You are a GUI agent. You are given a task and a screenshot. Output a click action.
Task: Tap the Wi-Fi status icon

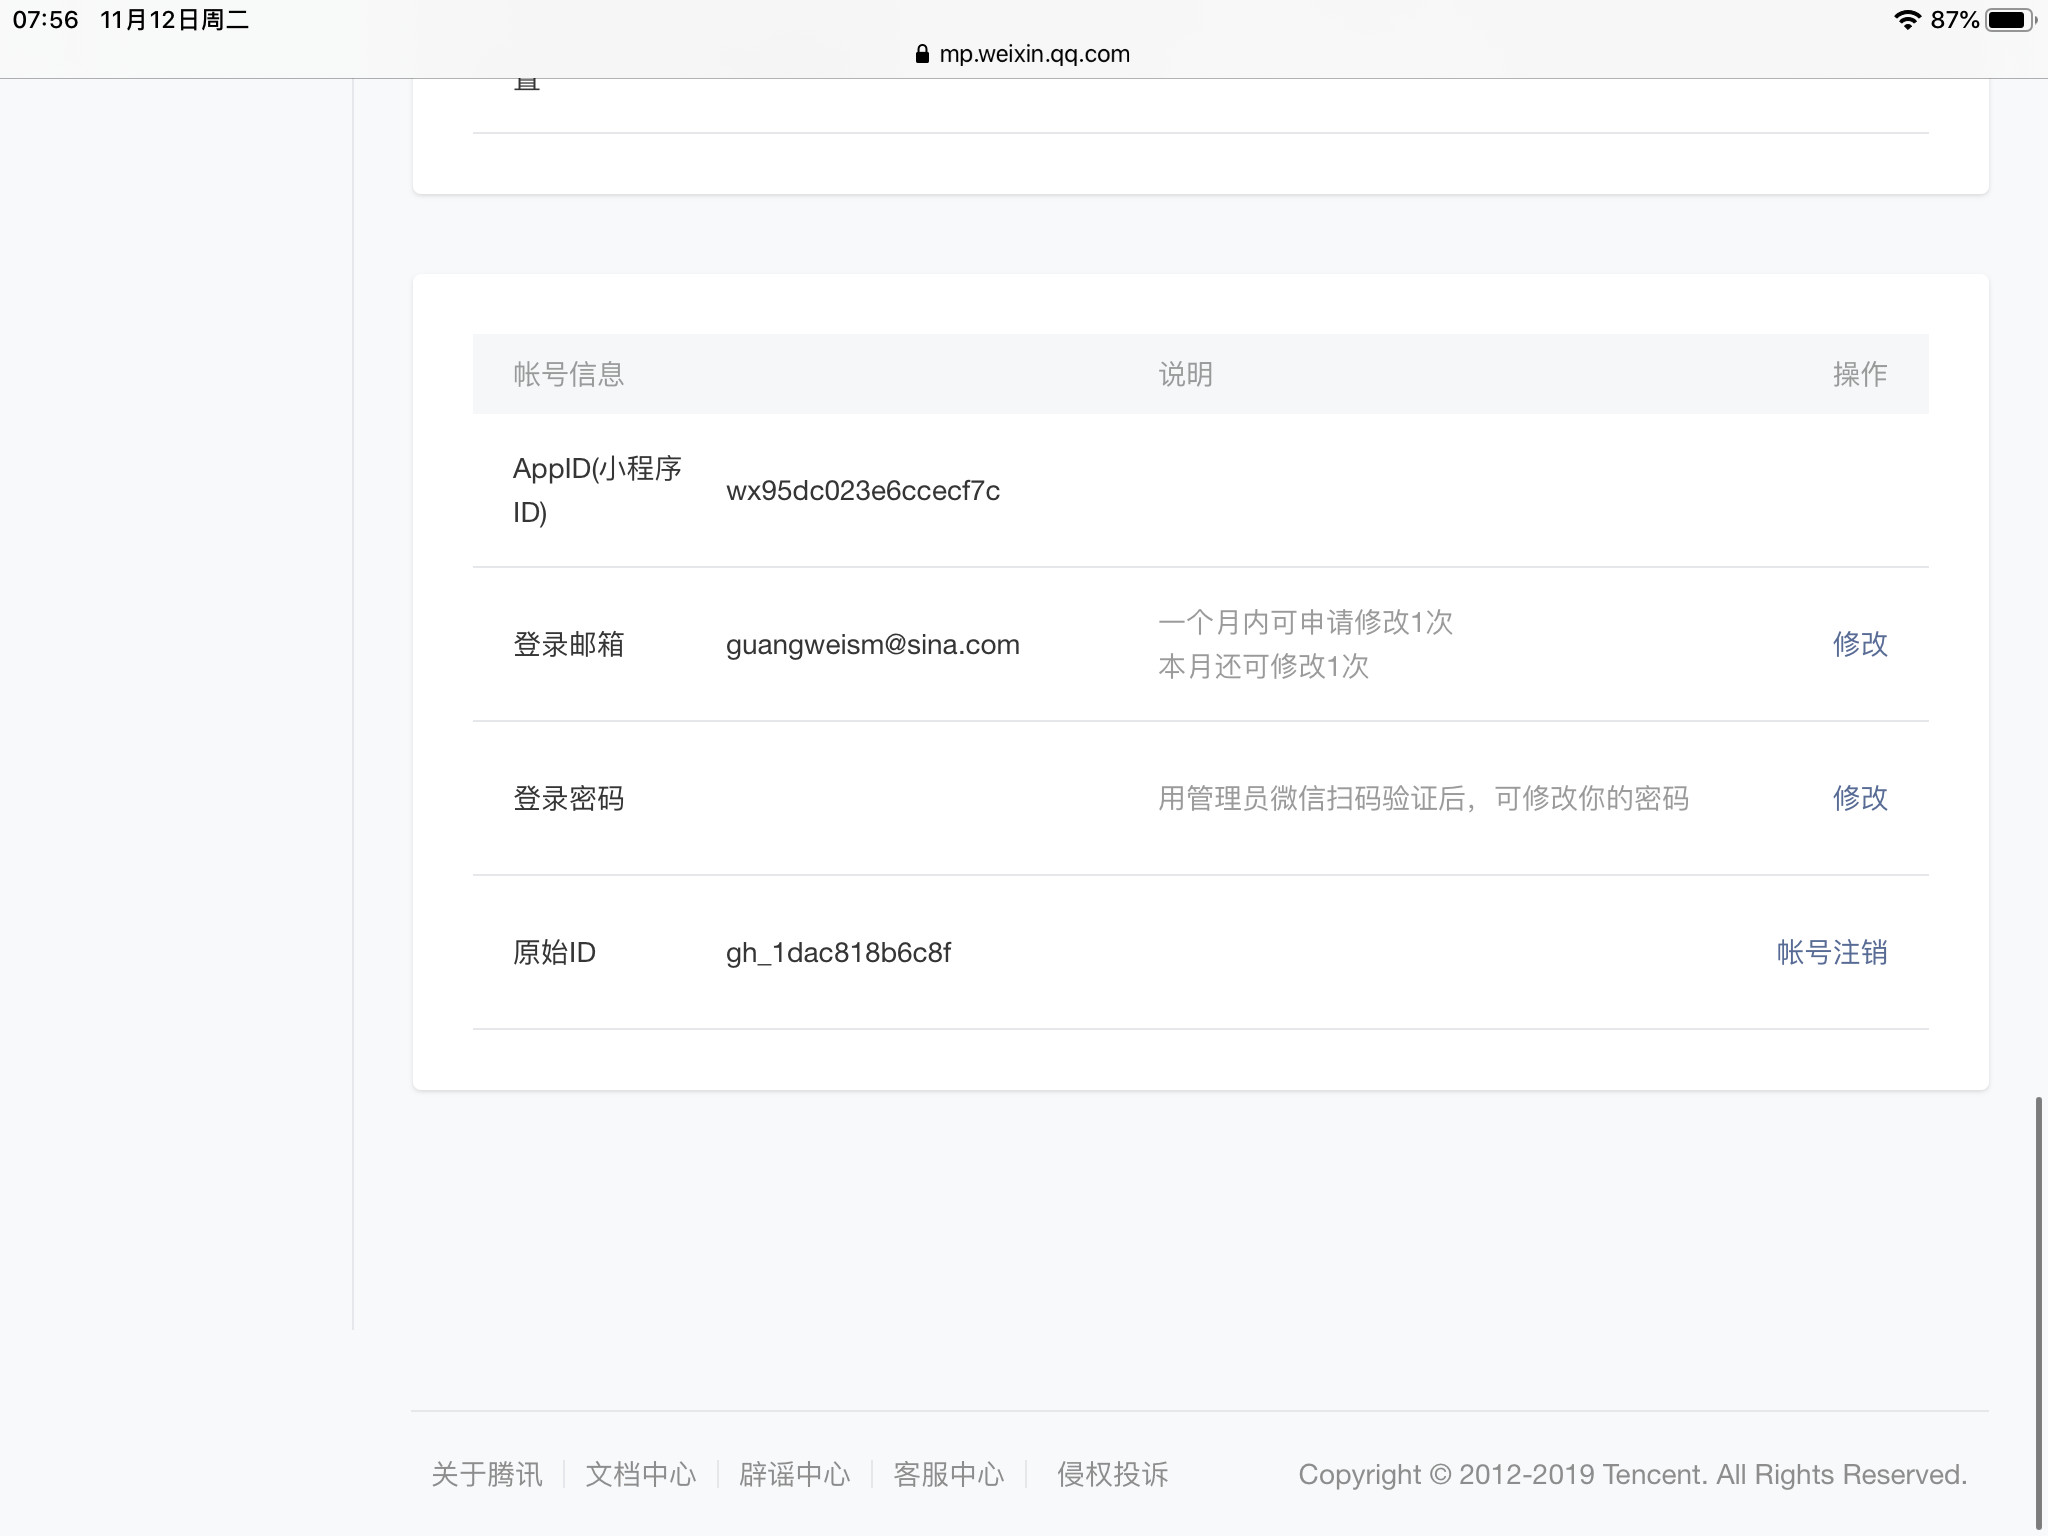(x=1907, y=20)
